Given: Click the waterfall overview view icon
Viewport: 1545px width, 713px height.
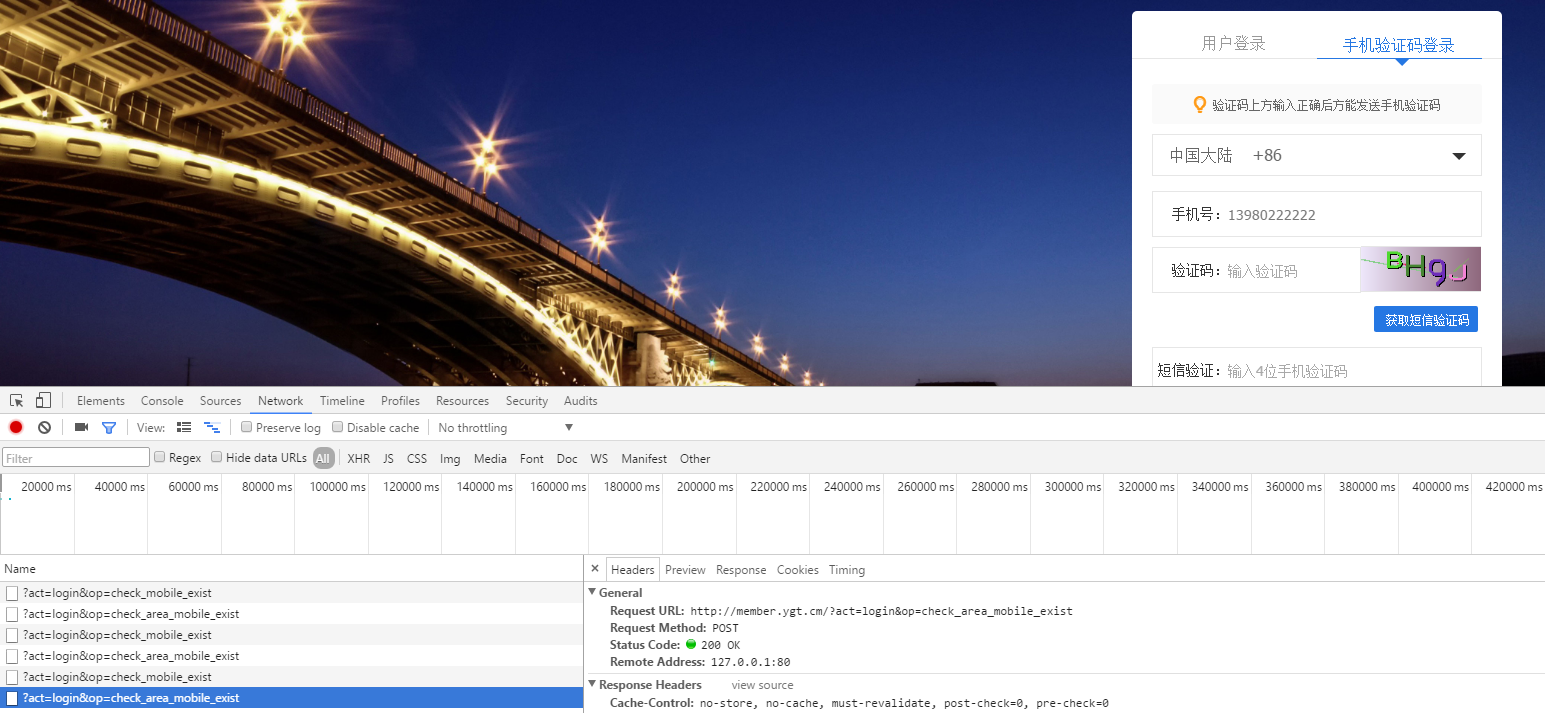Looking at the screenshot, I should (x=211, y=427).
